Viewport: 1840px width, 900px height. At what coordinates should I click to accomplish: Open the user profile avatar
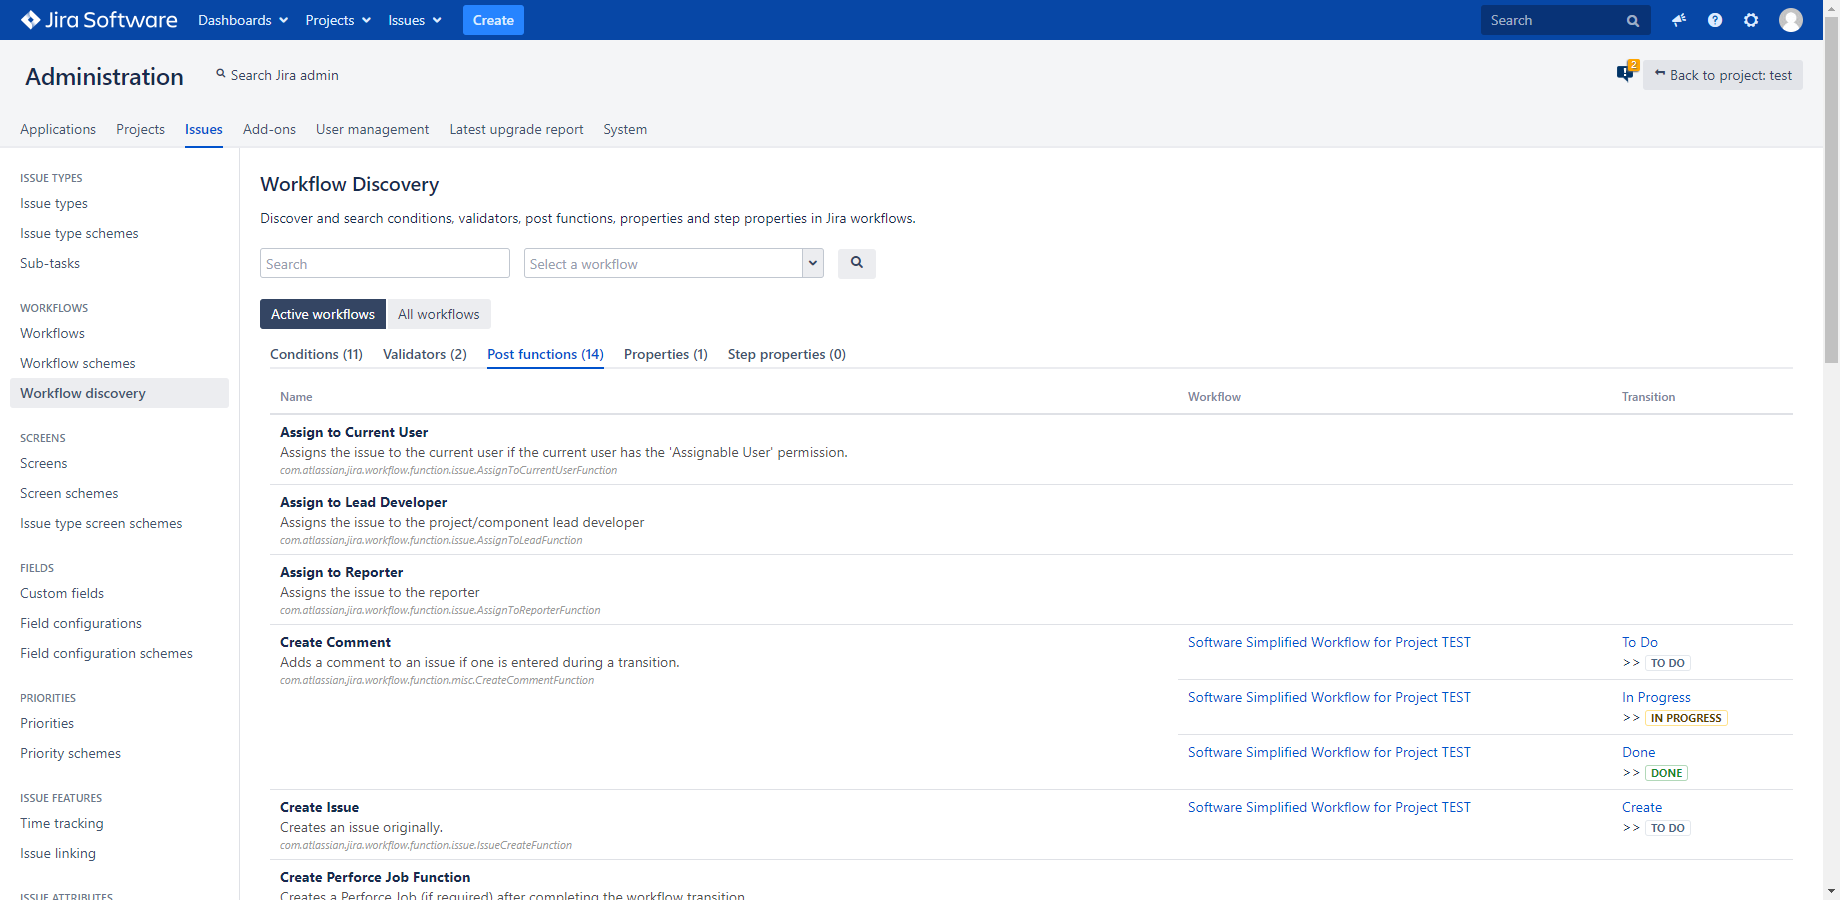1791,20
